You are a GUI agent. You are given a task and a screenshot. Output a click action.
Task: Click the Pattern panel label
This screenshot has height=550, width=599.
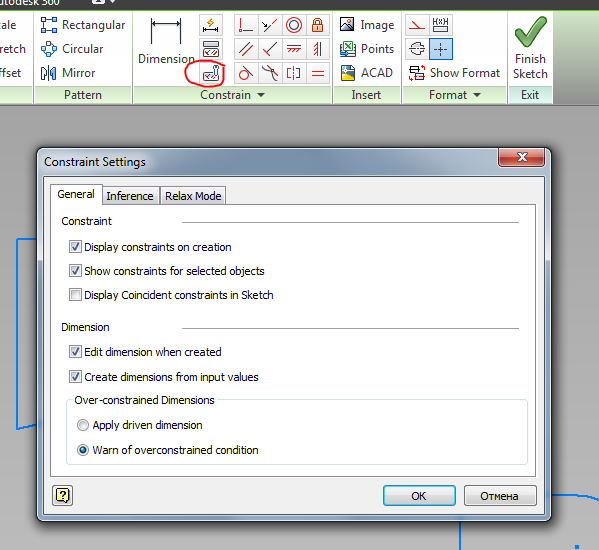83,95
